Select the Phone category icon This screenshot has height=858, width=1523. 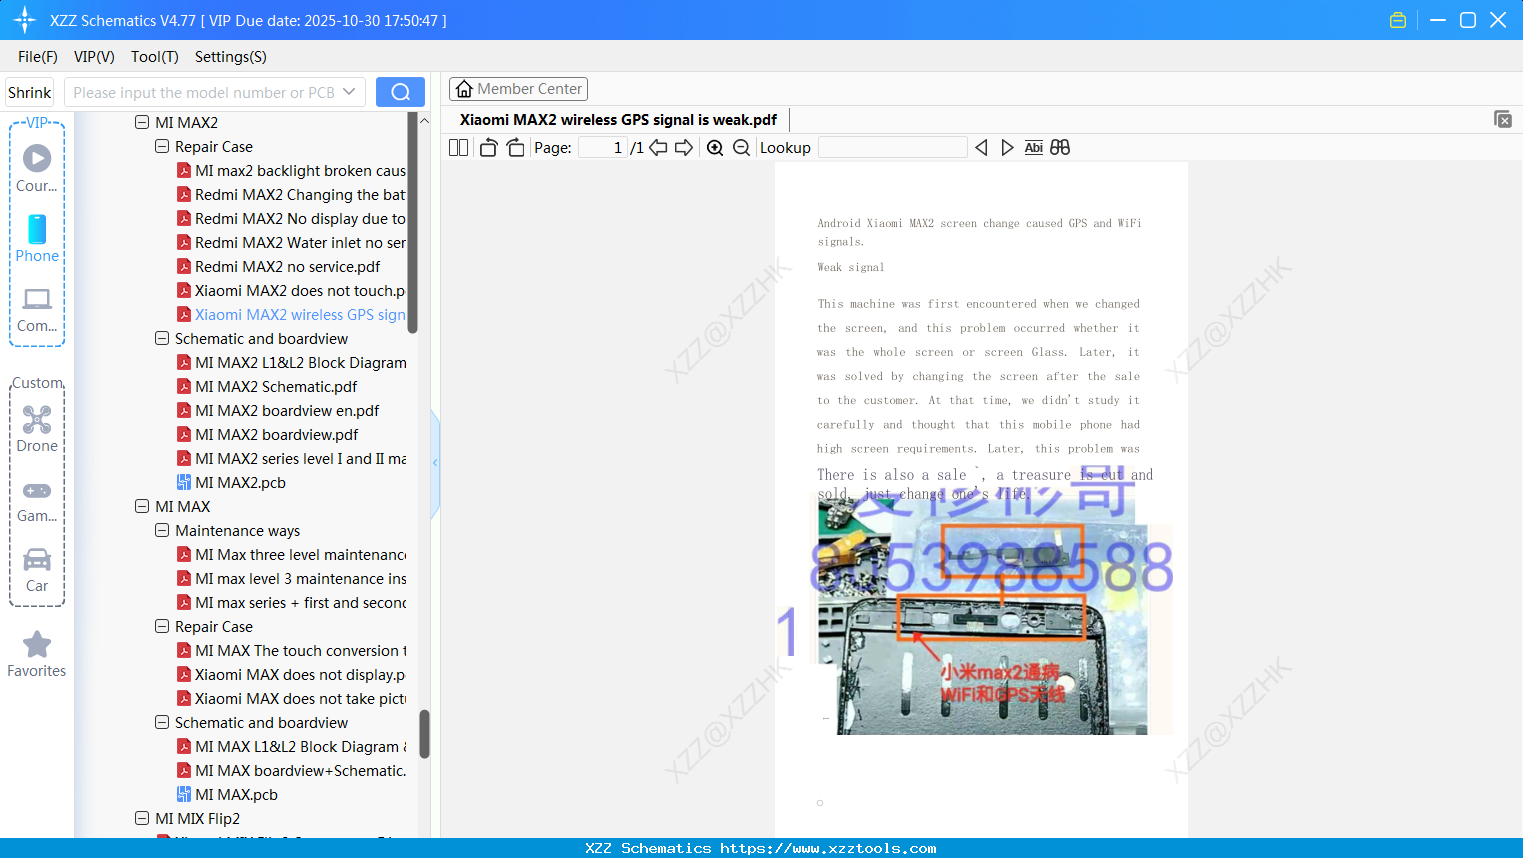point(37,238)
